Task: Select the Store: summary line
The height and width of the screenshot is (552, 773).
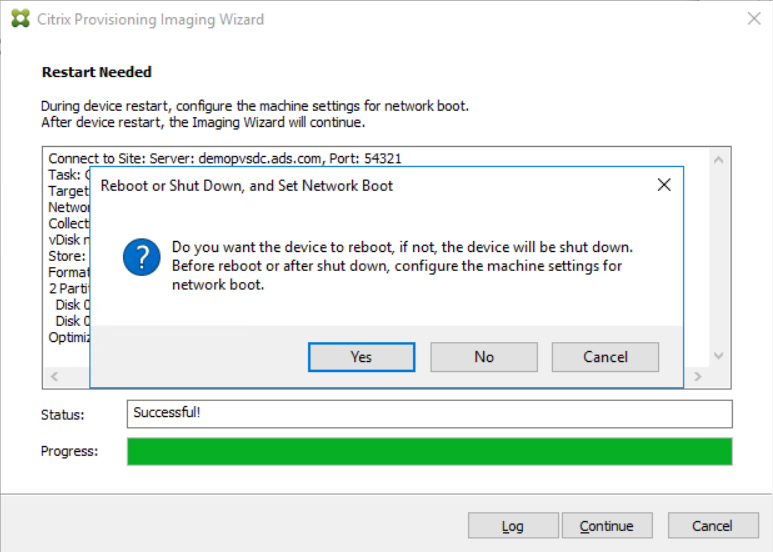Action: point(68,256)
